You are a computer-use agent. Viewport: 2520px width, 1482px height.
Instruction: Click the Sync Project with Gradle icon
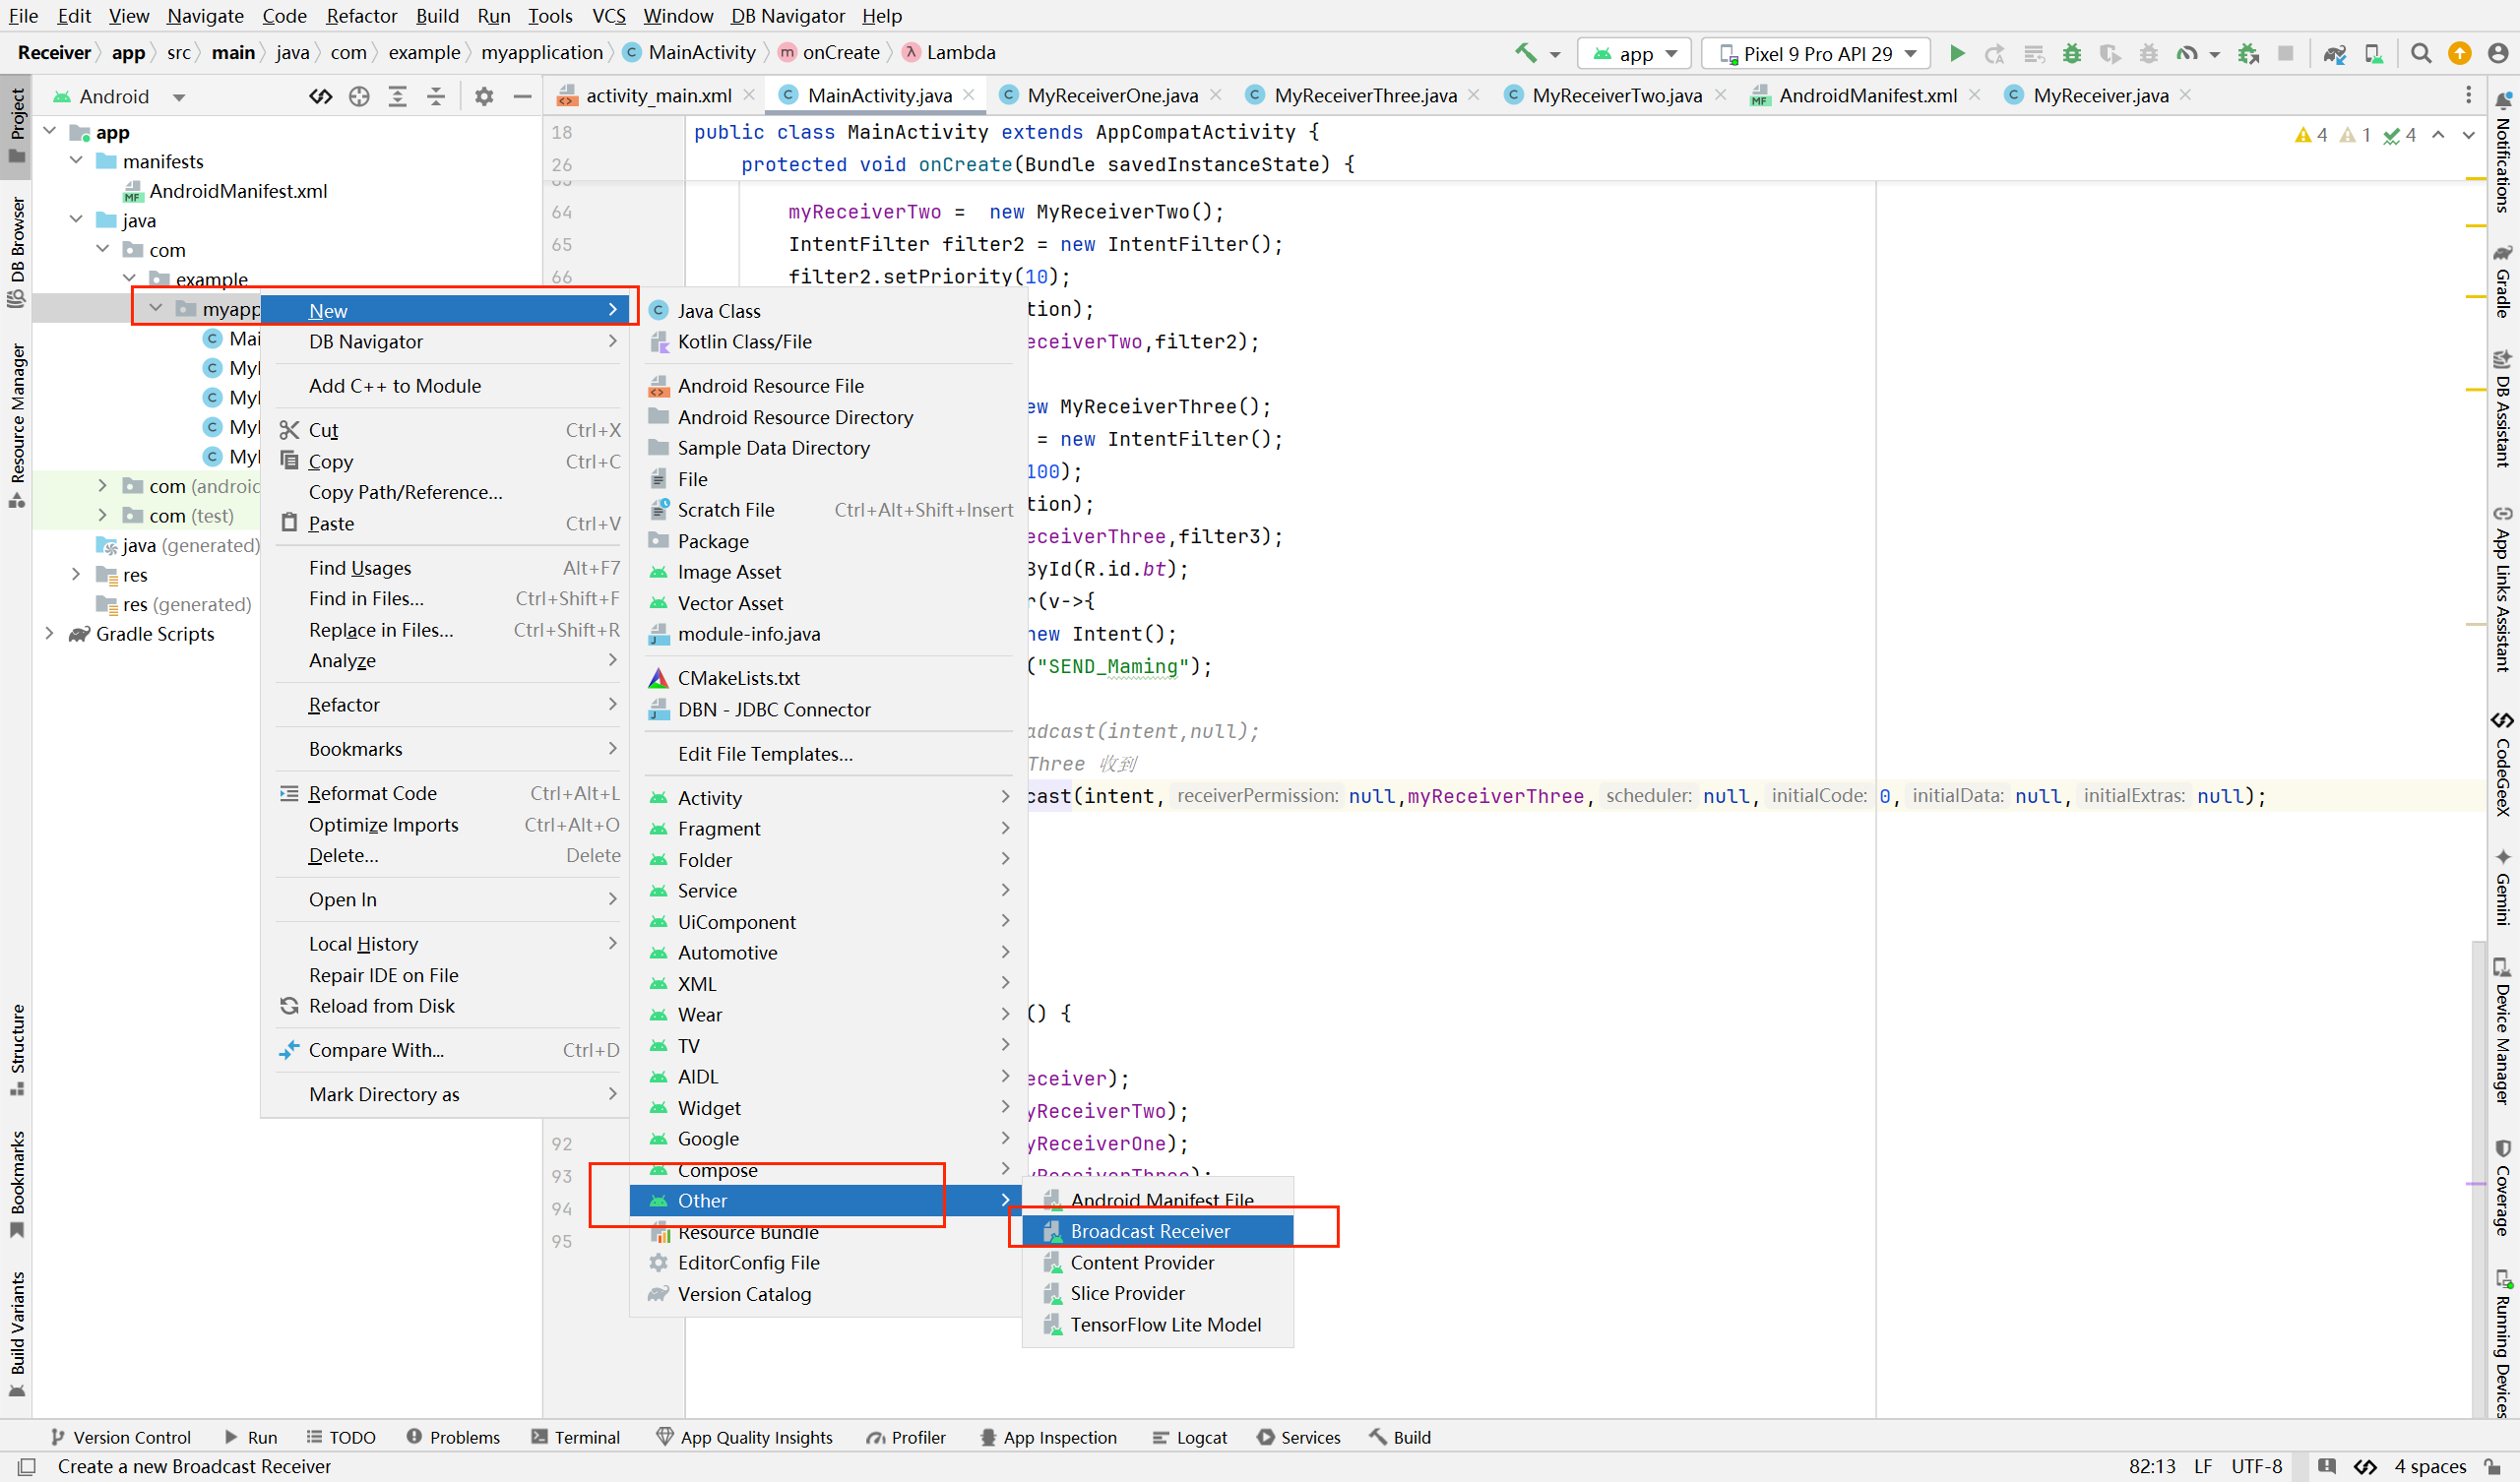[x=2335, y=53]
